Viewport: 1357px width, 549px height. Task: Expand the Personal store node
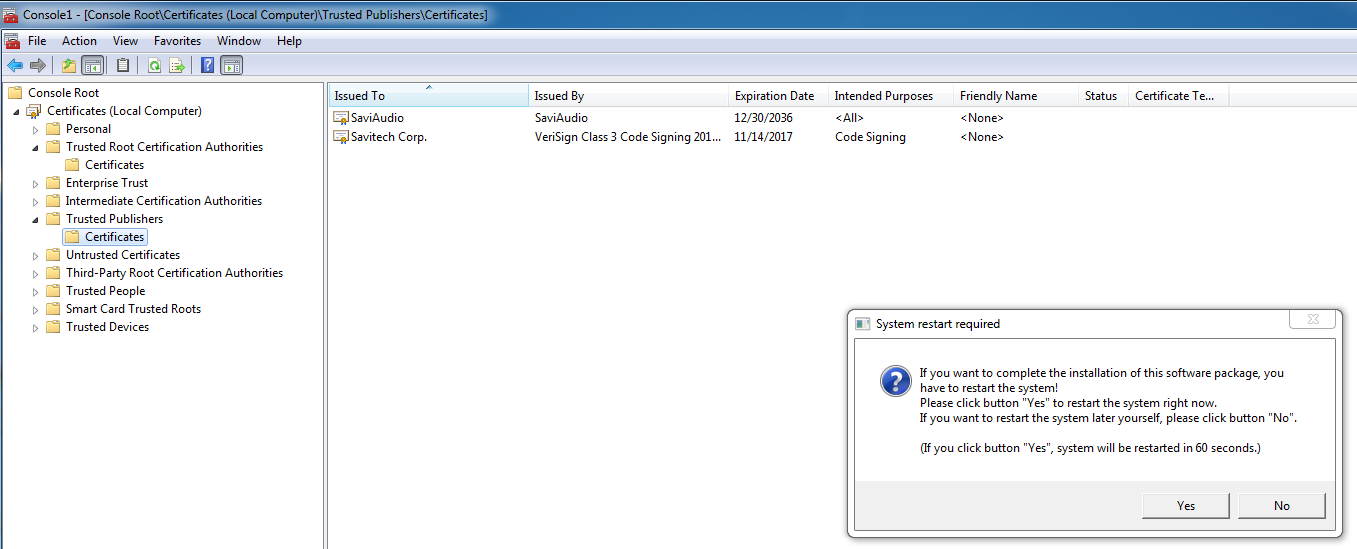tap(36, 129)
